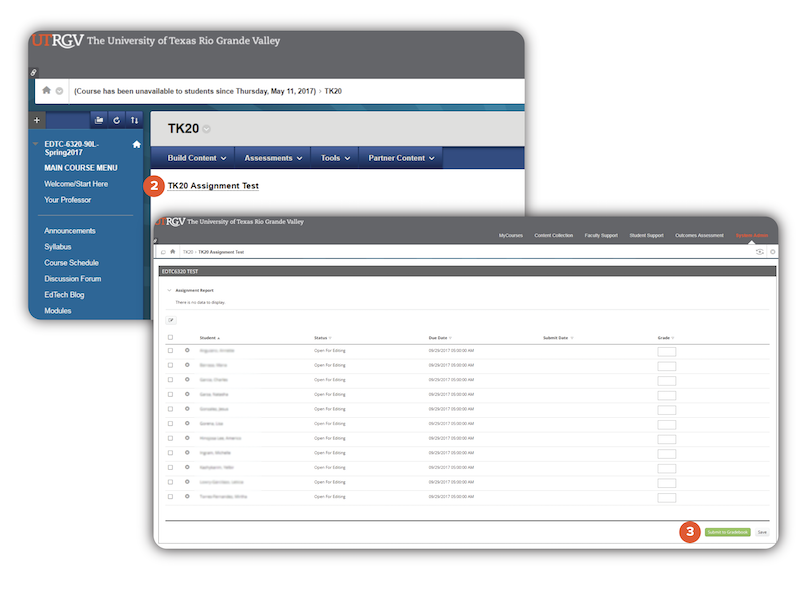
Task: Switch to the Content Collection tab
Action: pos(554,235)
